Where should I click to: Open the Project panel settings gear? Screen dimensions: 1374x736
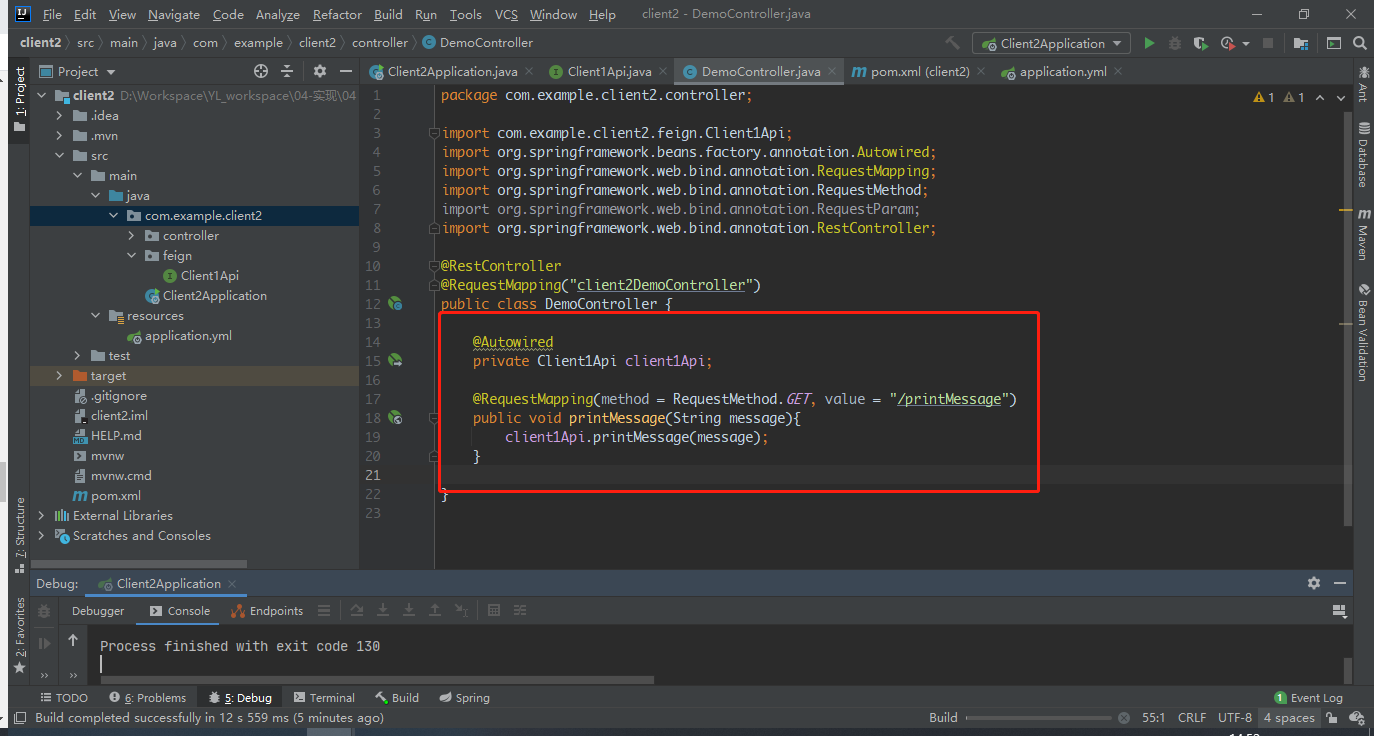[x=320, y=71]
